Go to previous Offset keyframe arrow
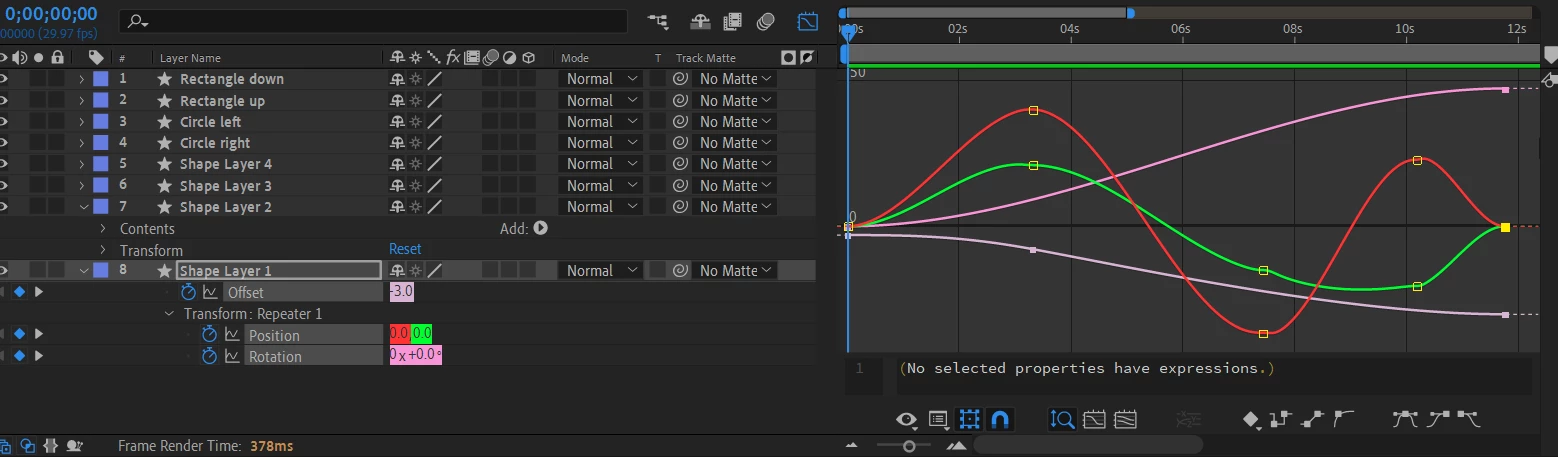Viewport: 1558px width, 457px height. click(4, 292)
